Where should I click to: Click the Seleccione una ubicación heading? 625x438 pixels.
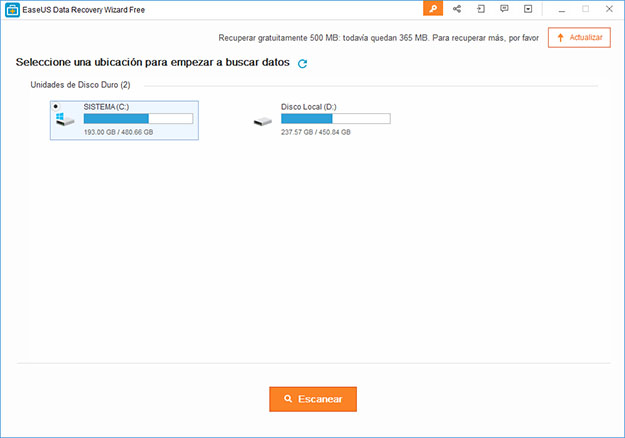tap(153, 63)
